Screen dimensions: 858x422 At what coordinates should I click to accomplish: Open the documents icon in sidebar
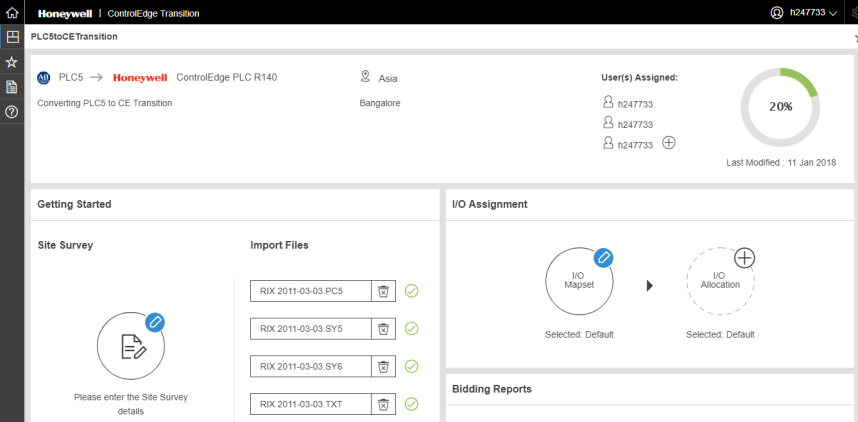tap(11, 86)
